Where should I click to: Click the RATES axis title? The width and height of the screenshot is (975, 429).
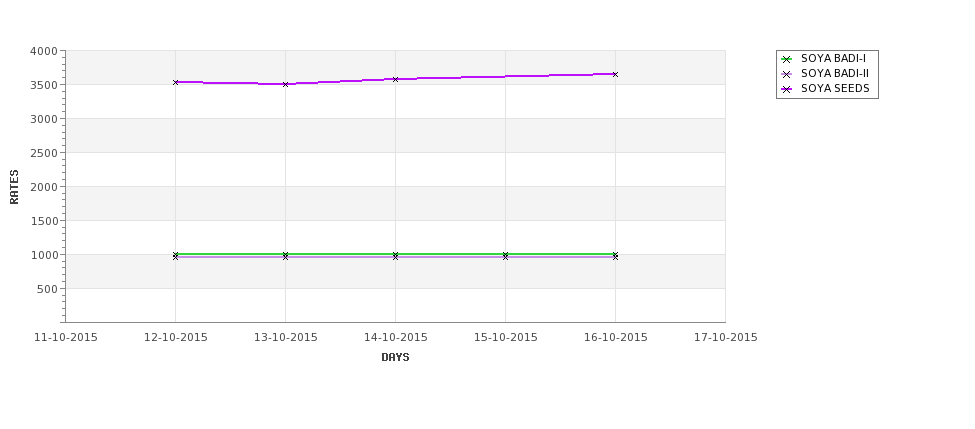(x=15, y=186)
